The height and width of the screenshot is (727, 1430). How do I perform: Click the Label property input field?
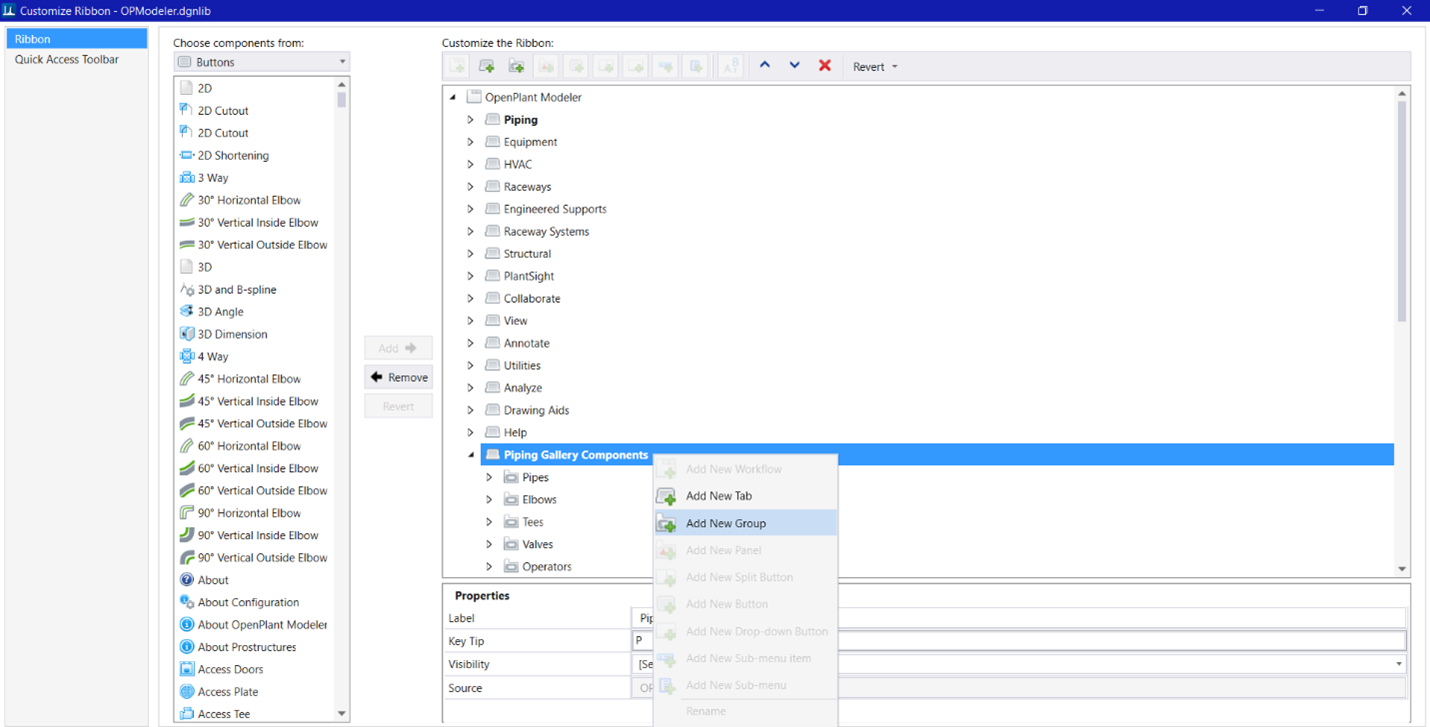1019,618
